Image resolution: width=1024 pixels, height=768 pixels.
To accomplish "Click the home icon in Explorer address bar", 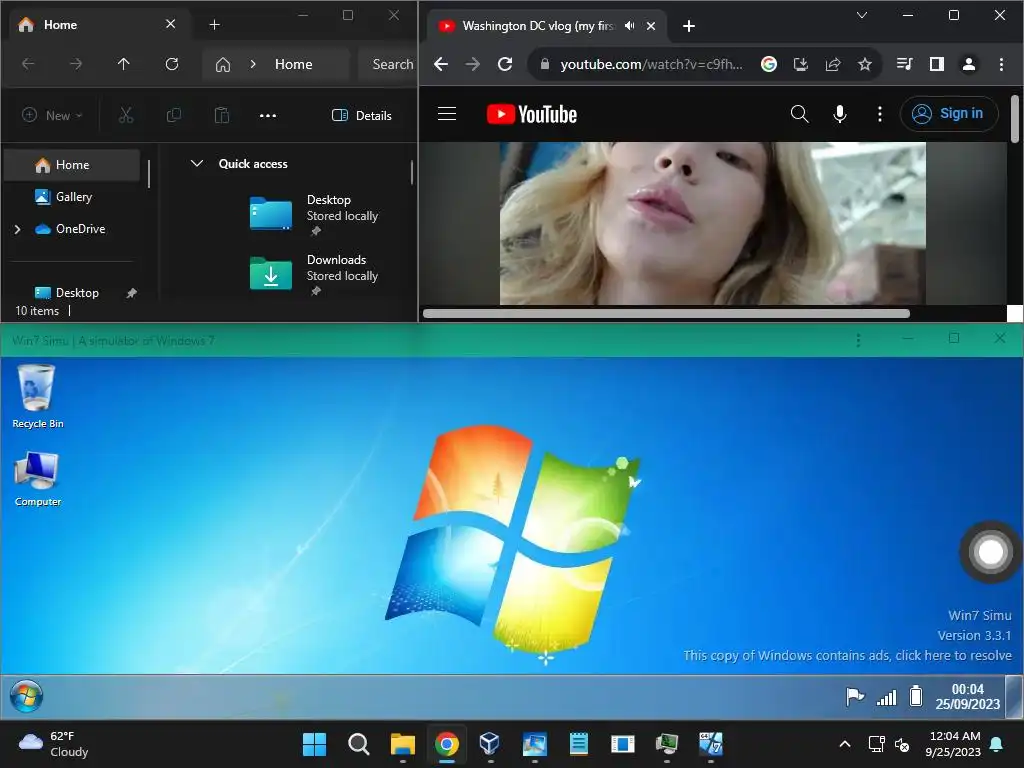I will tap(223, 64).
